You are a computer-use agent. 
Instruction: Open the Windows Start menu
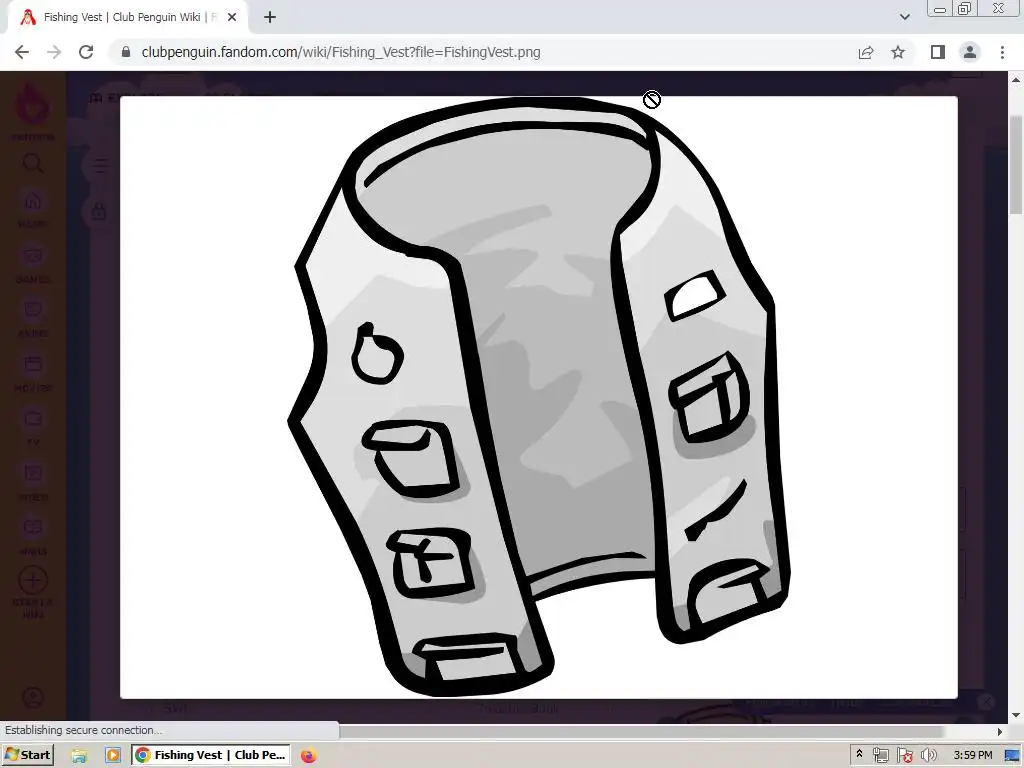(x=27, y=755)
